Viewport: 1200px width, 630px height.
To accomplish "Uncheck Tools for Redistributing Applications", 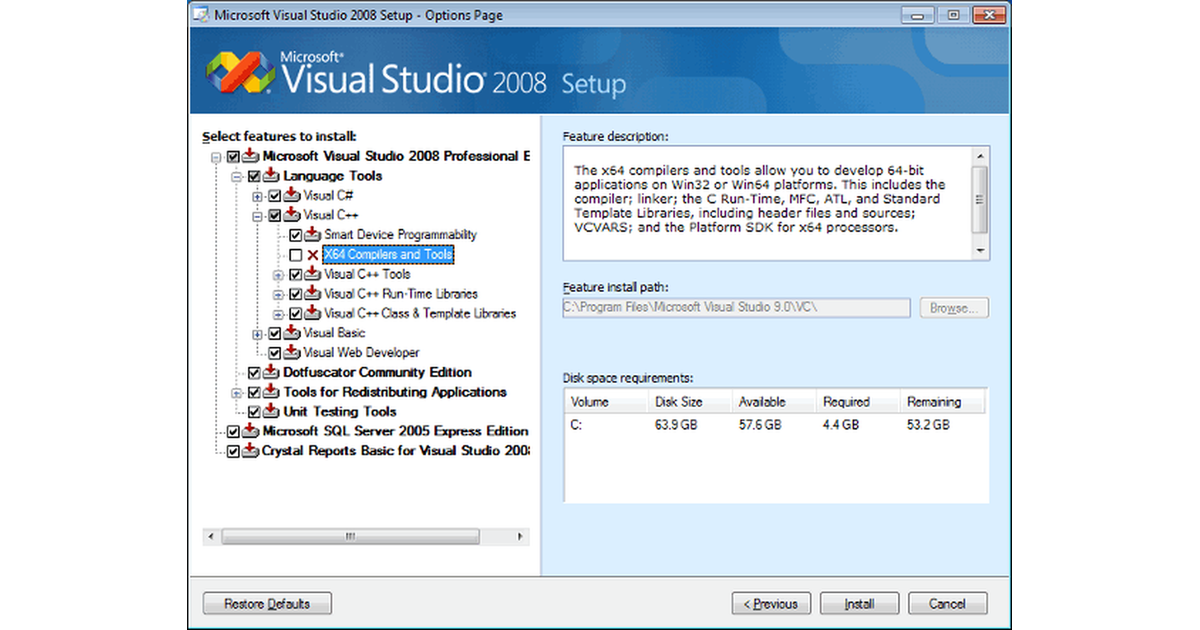I will coord(253,391).
